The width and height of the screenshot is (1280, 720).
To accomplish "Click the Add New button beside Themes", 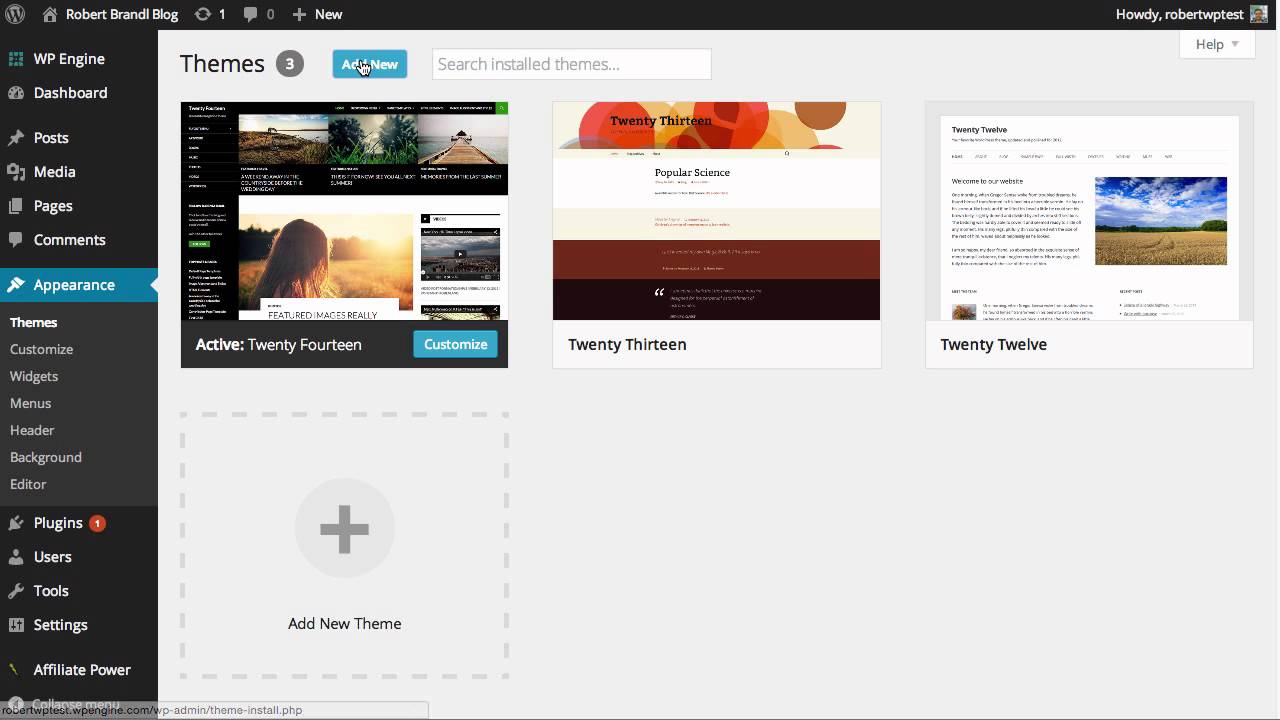I will (370, 64).
